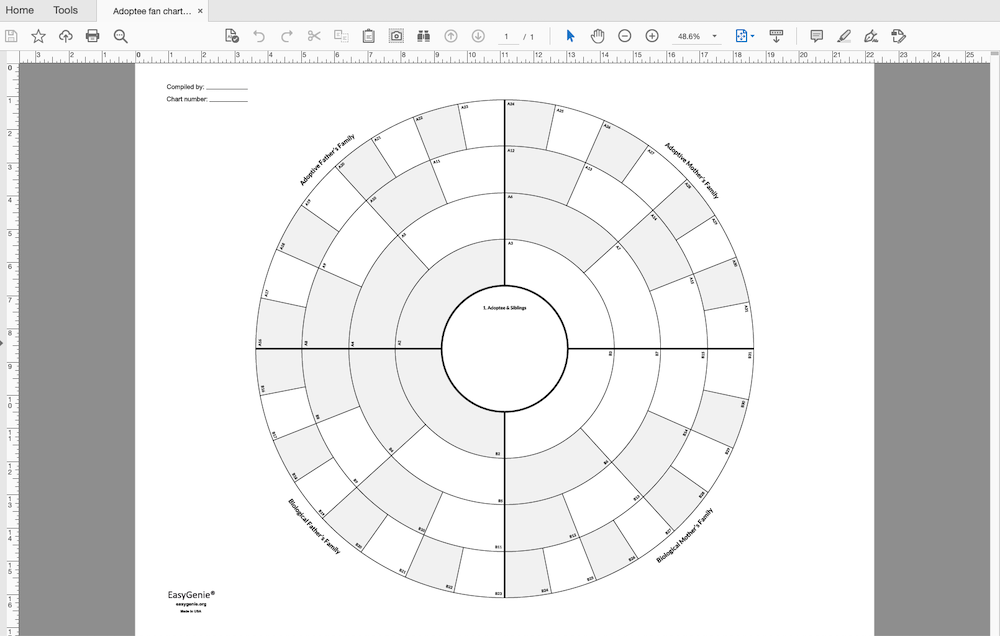Open the find text magnifier
The width and height of the screenshot is (1000, 636).
(x=121, y=36)
